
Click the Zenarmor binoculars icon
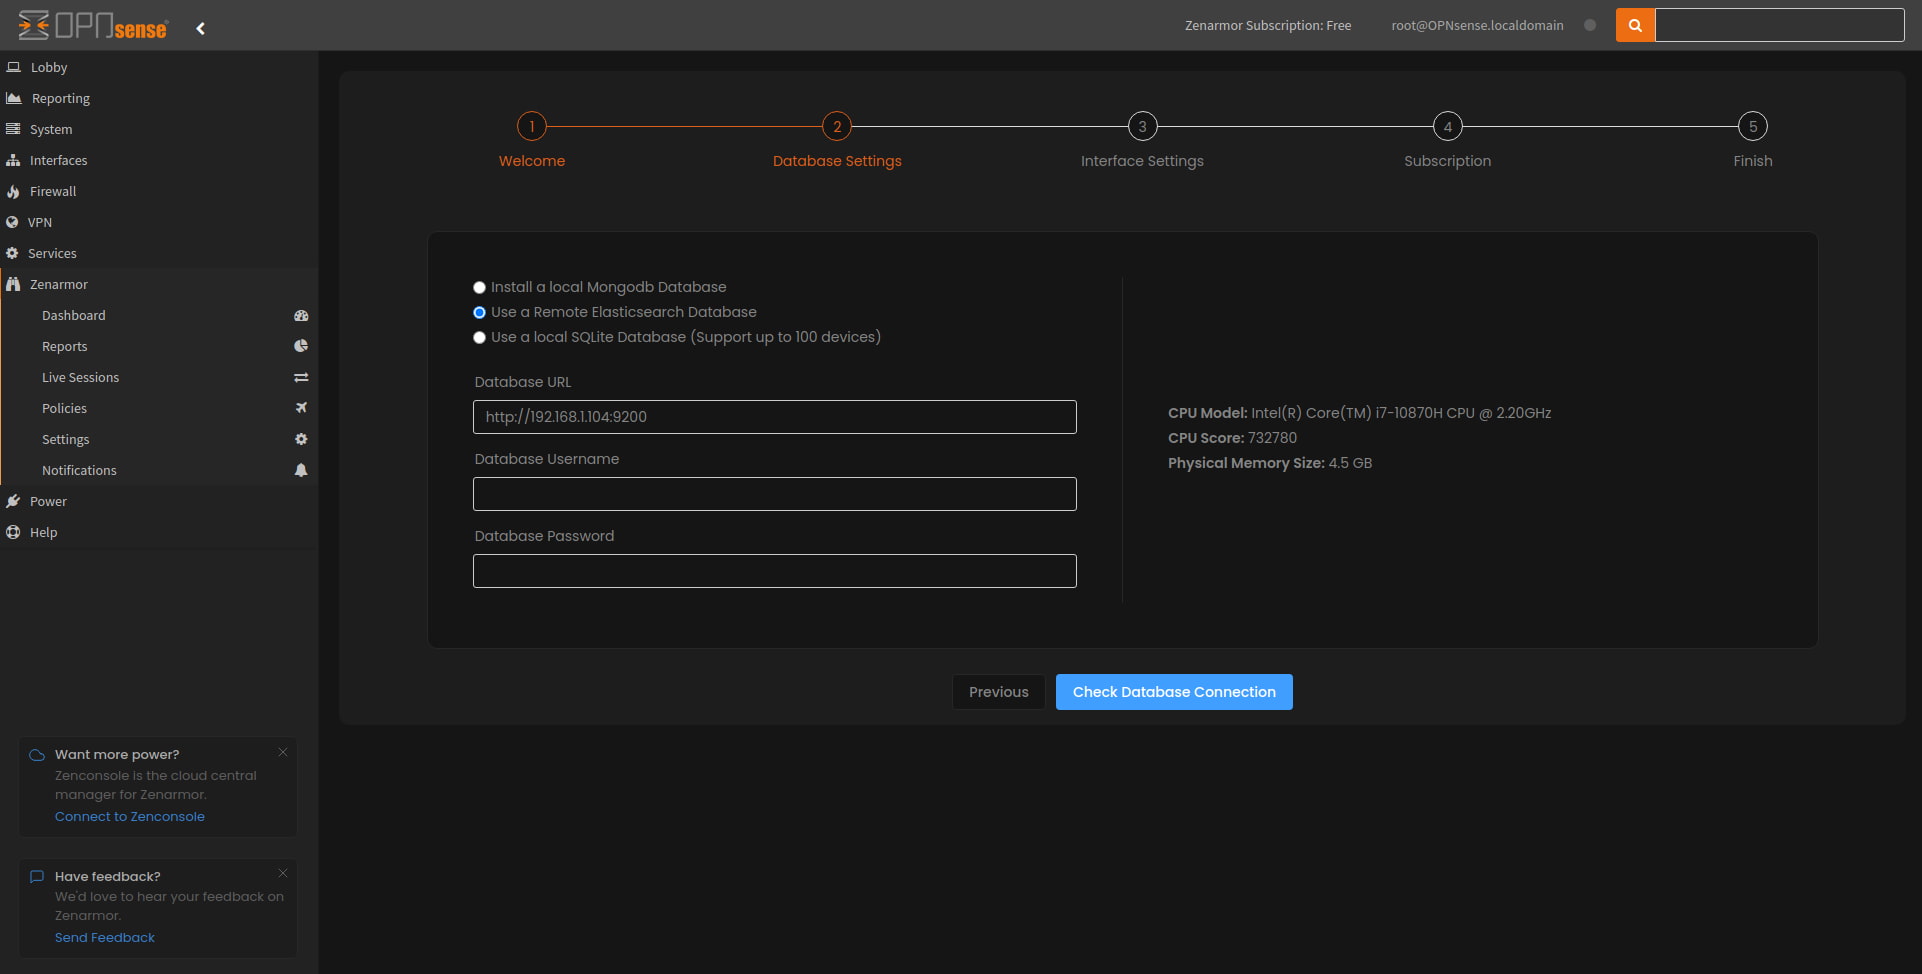(x=13, y=284)
